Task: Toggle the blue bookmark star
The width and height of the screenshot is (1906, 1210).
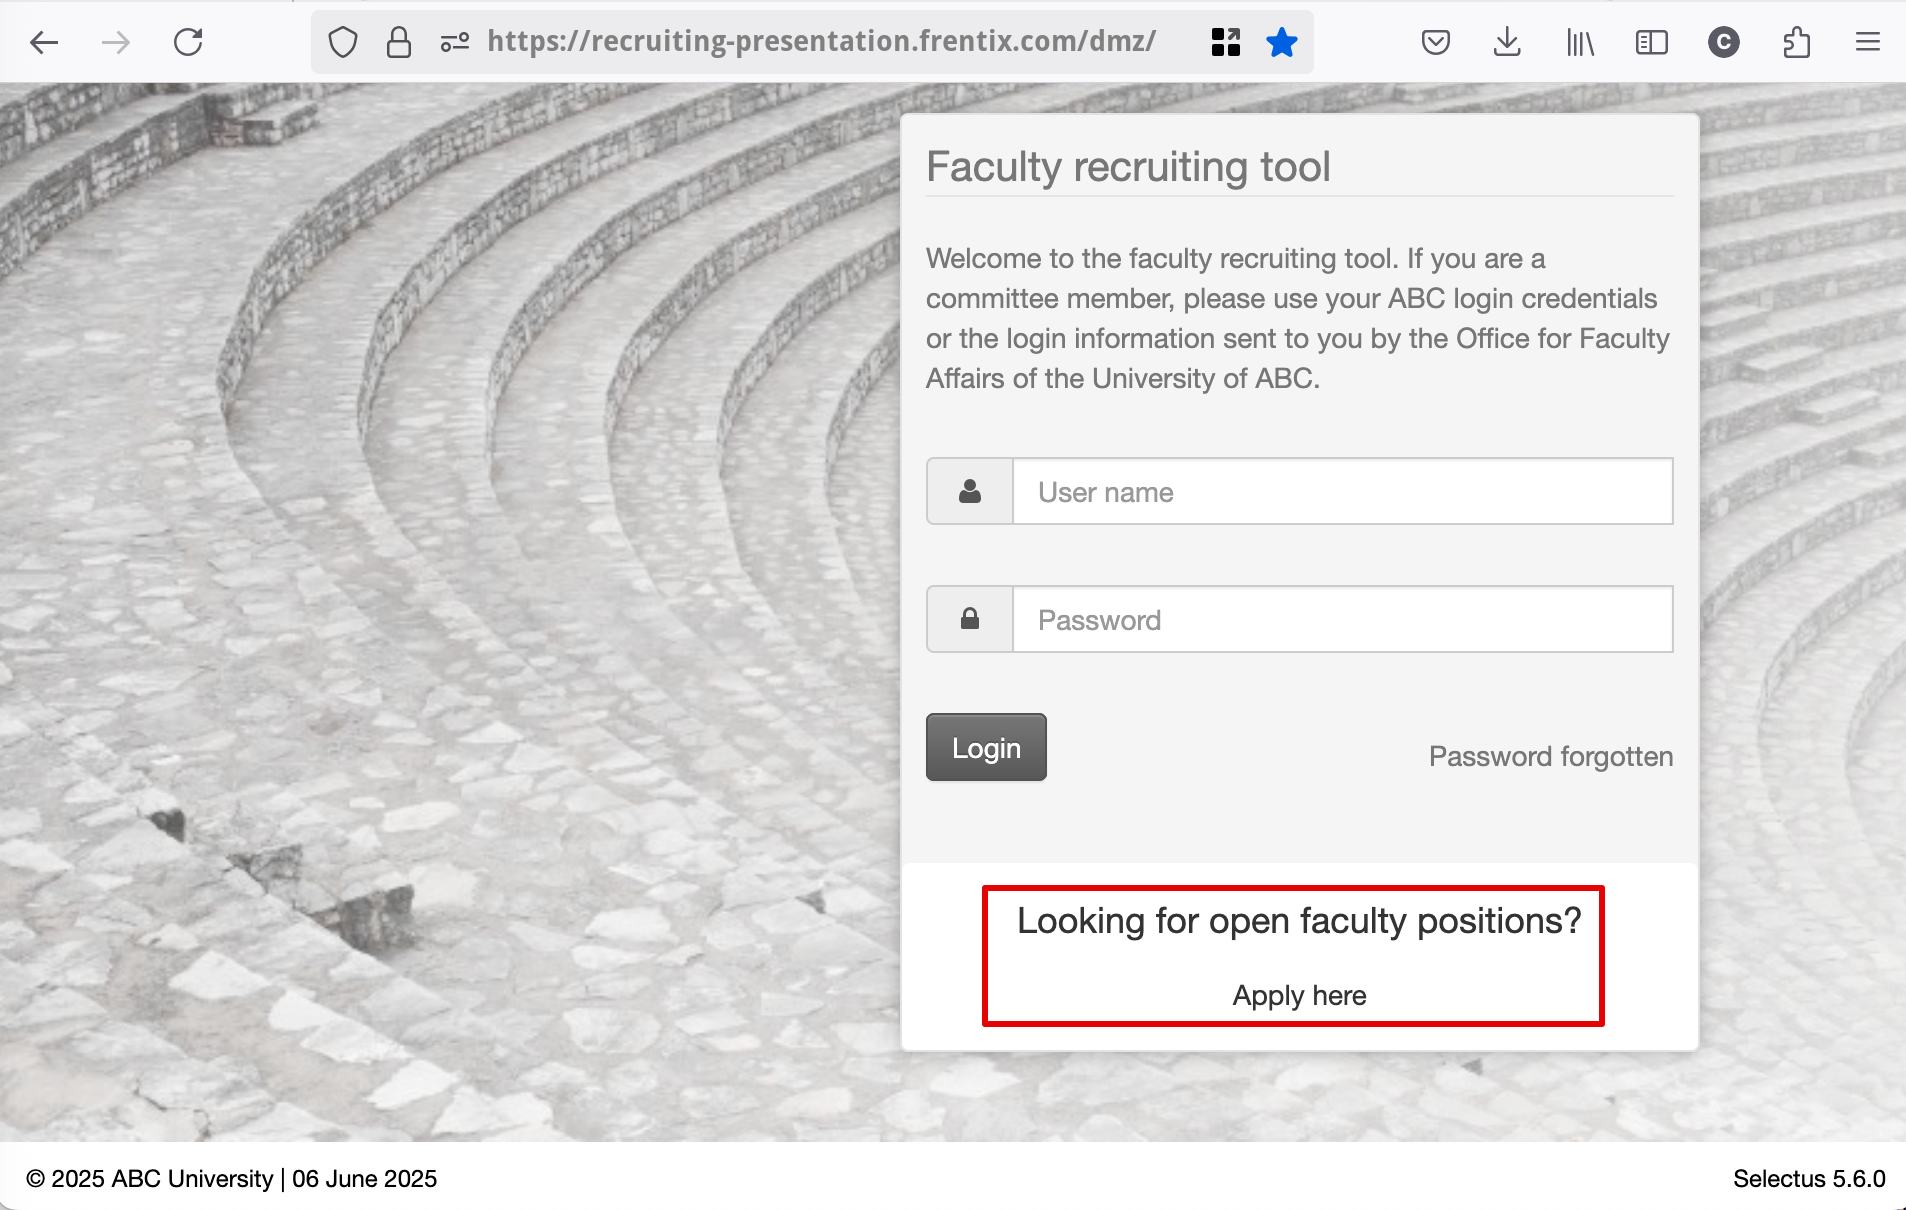Action: click(1282, 42)
